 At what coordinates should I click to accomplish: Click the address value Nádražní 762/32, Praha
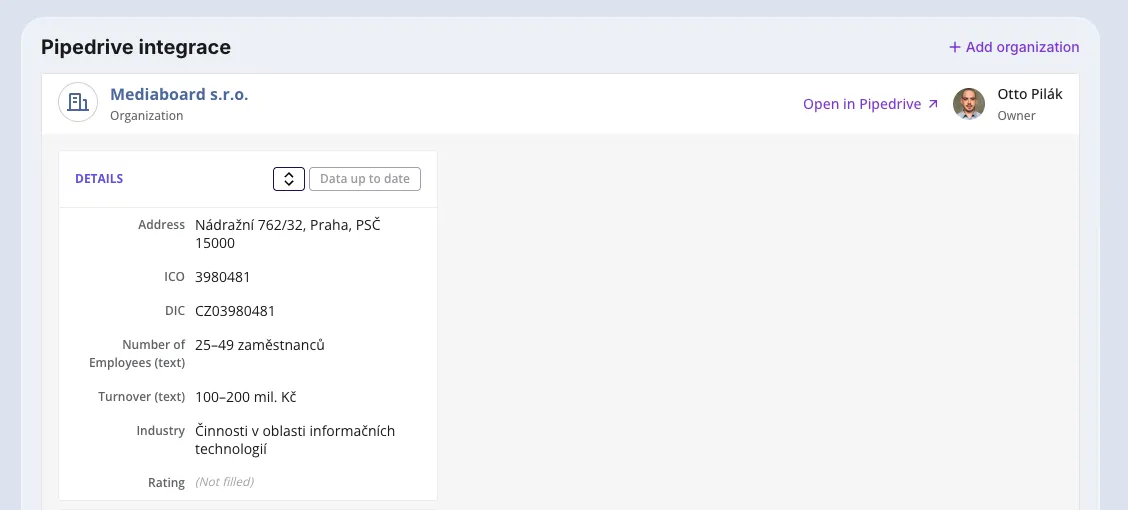click(x=288, y=234)
